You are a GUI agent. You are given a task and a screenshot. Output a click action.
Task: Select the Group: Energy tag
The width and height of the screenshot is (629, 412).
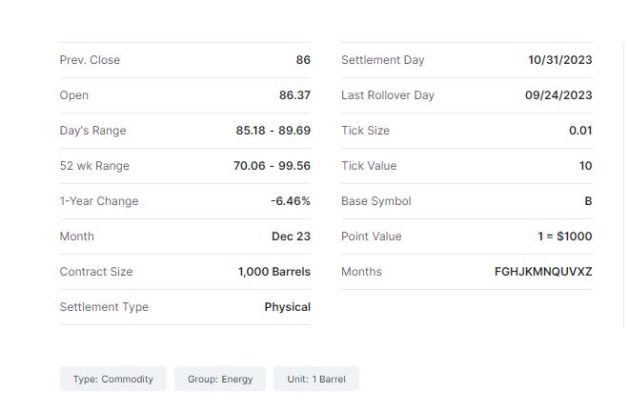(x=220, y=379)
